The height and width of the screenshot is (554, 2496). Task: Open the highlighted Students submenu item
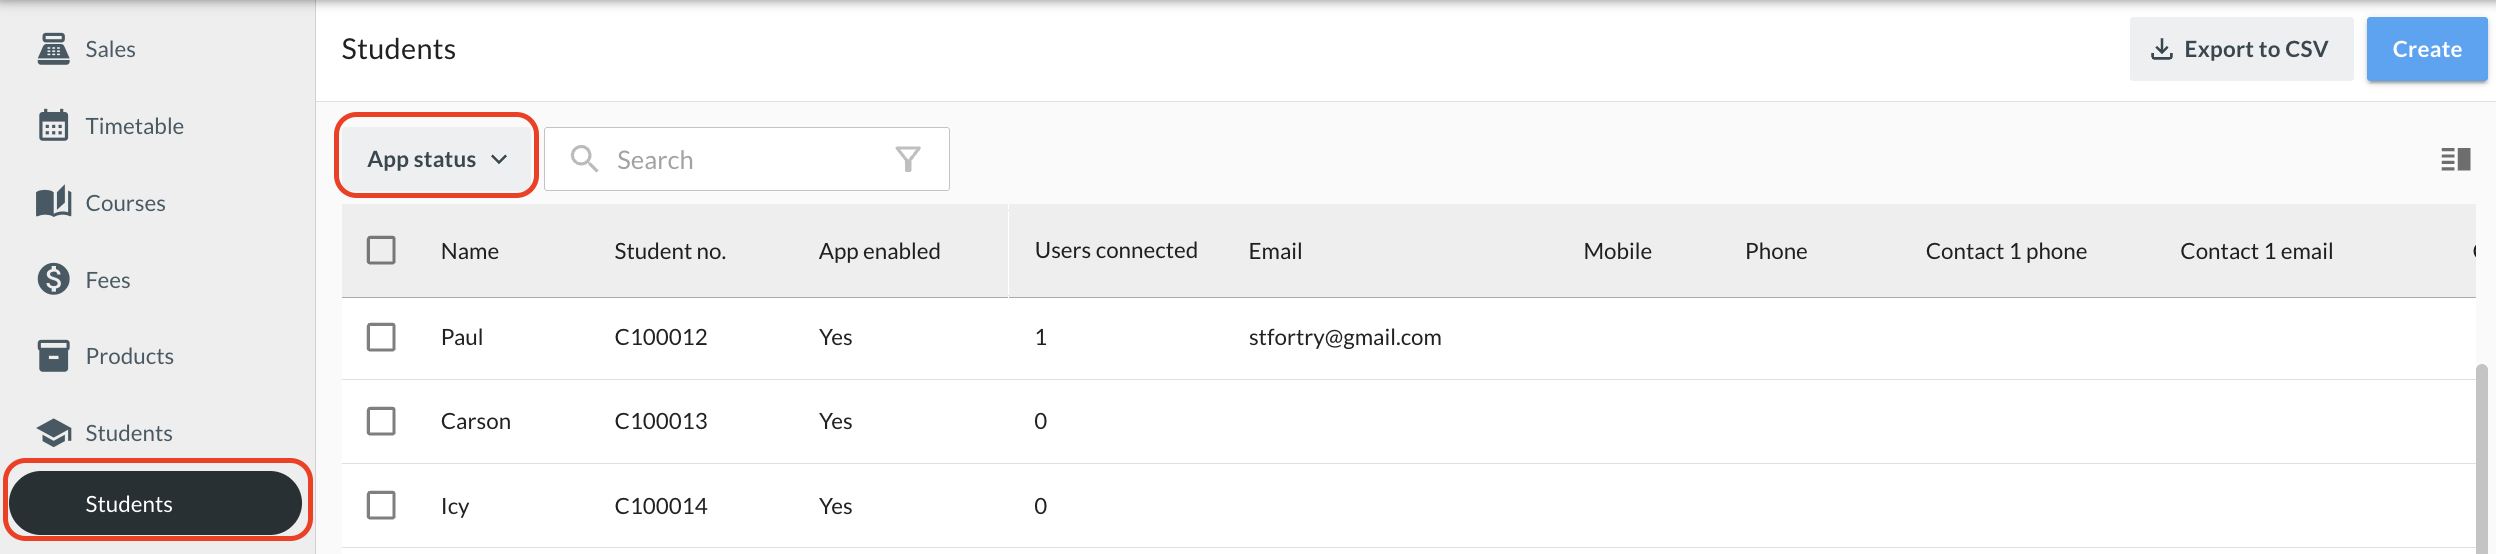[x=156, y=503]
